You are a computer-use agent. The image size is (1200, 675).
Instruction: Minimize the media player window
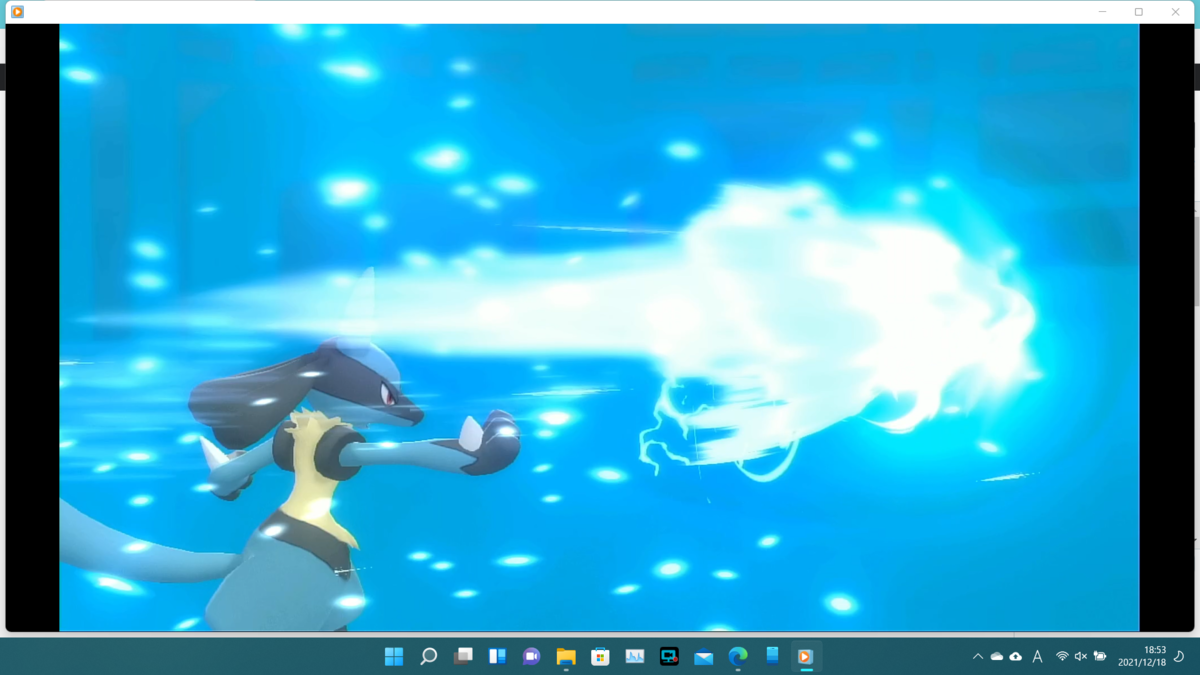tap(1102, 12)
